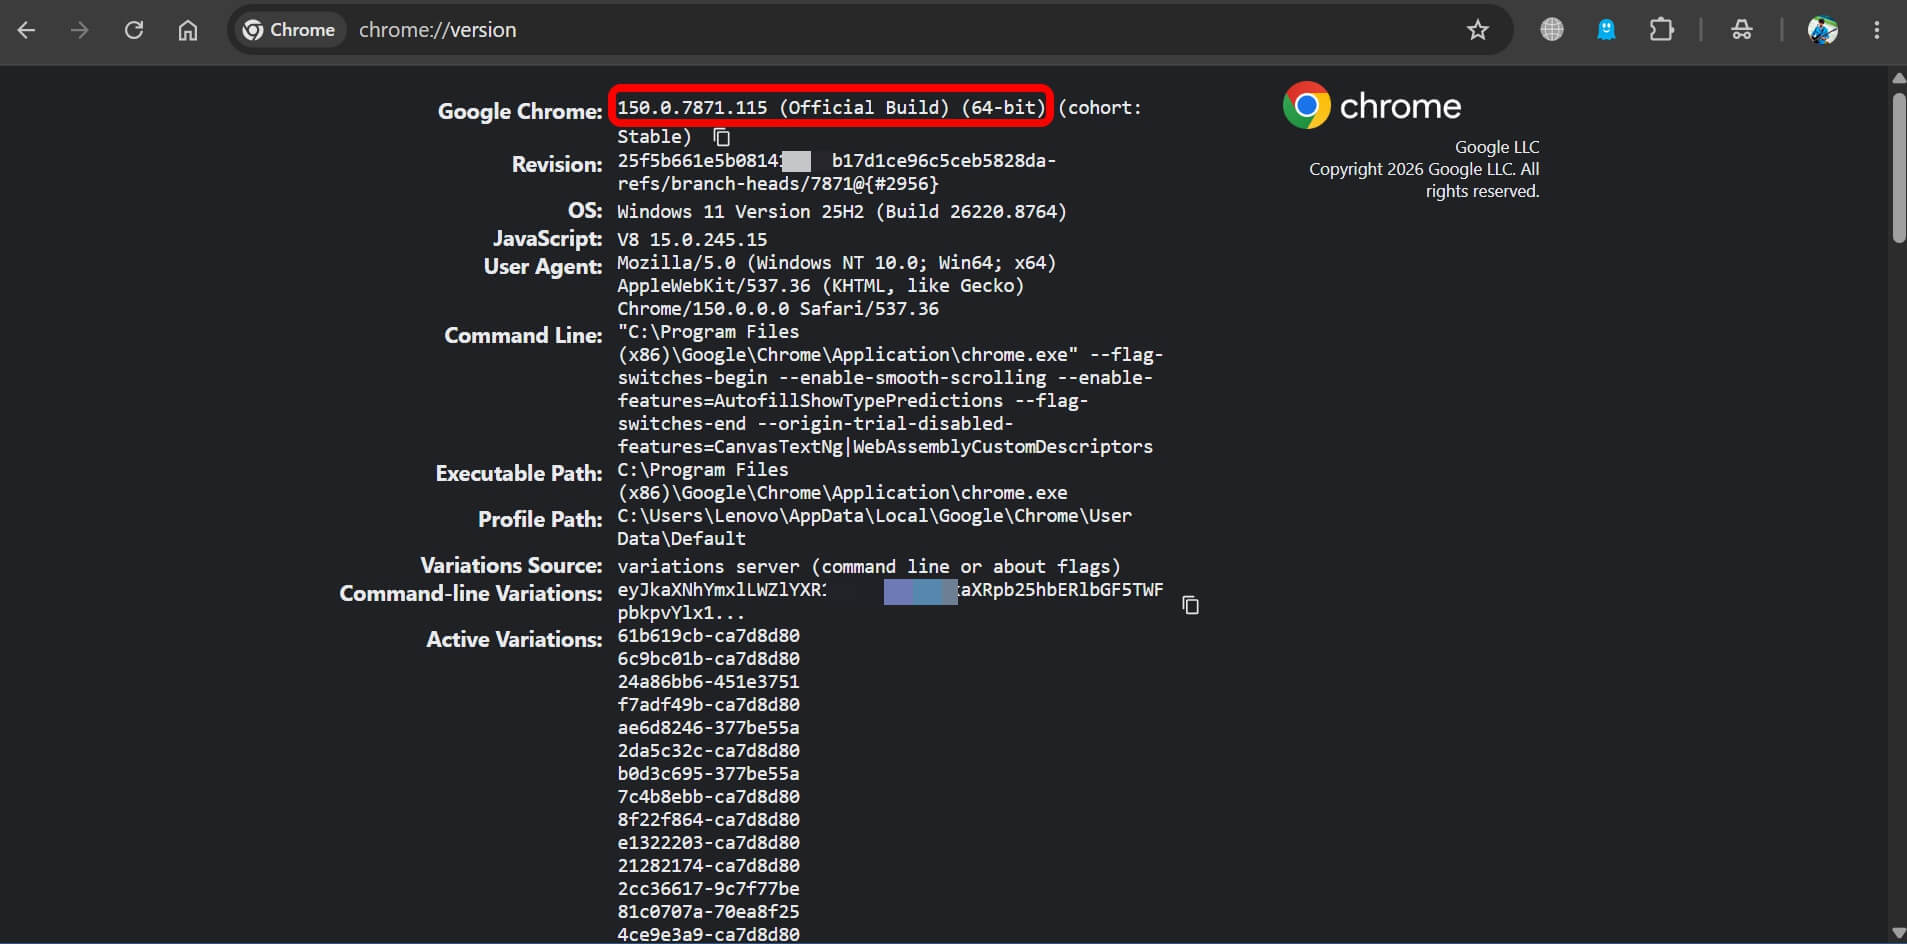Click variation 24a86bb6-451e3751
1907x944 pixels.
708,681
